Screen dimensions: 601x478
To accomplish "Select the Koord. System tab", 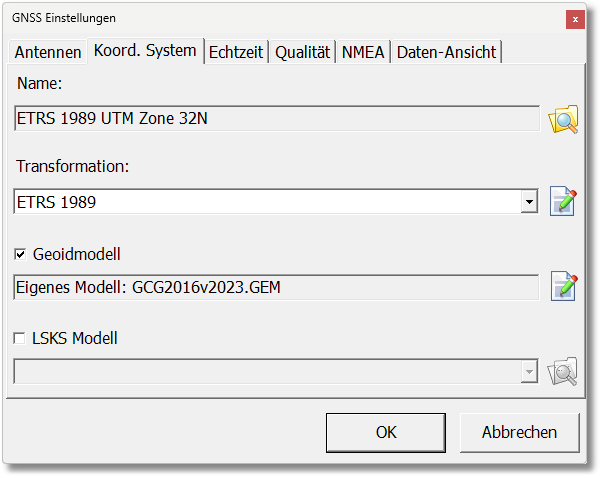I will coord(145,50).
